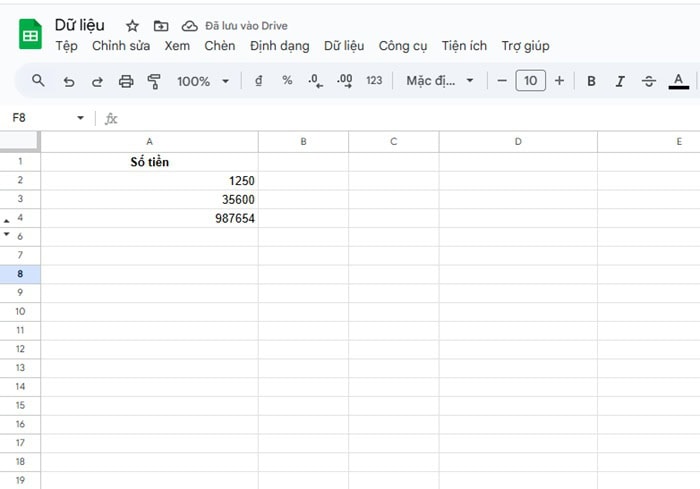Star the Dữ liệu document
700x489 pixels.
point(132,26)
